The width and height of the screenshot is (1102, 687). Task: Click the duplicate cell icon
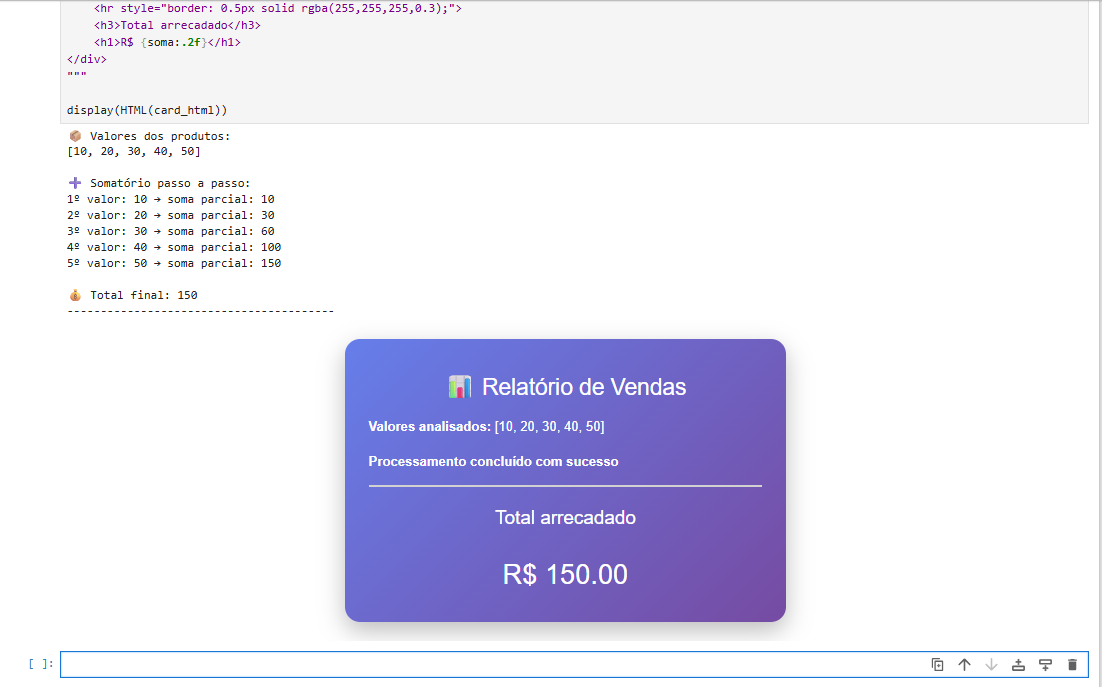click(x=937, y=665)
